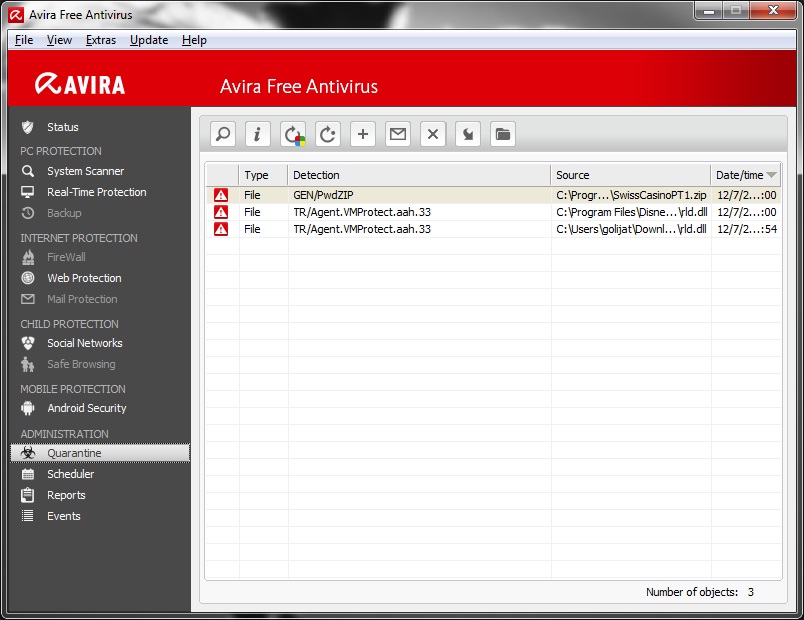Sort by Type column header
This screenshot has height=620, width=804.
[x=263, y=175]
